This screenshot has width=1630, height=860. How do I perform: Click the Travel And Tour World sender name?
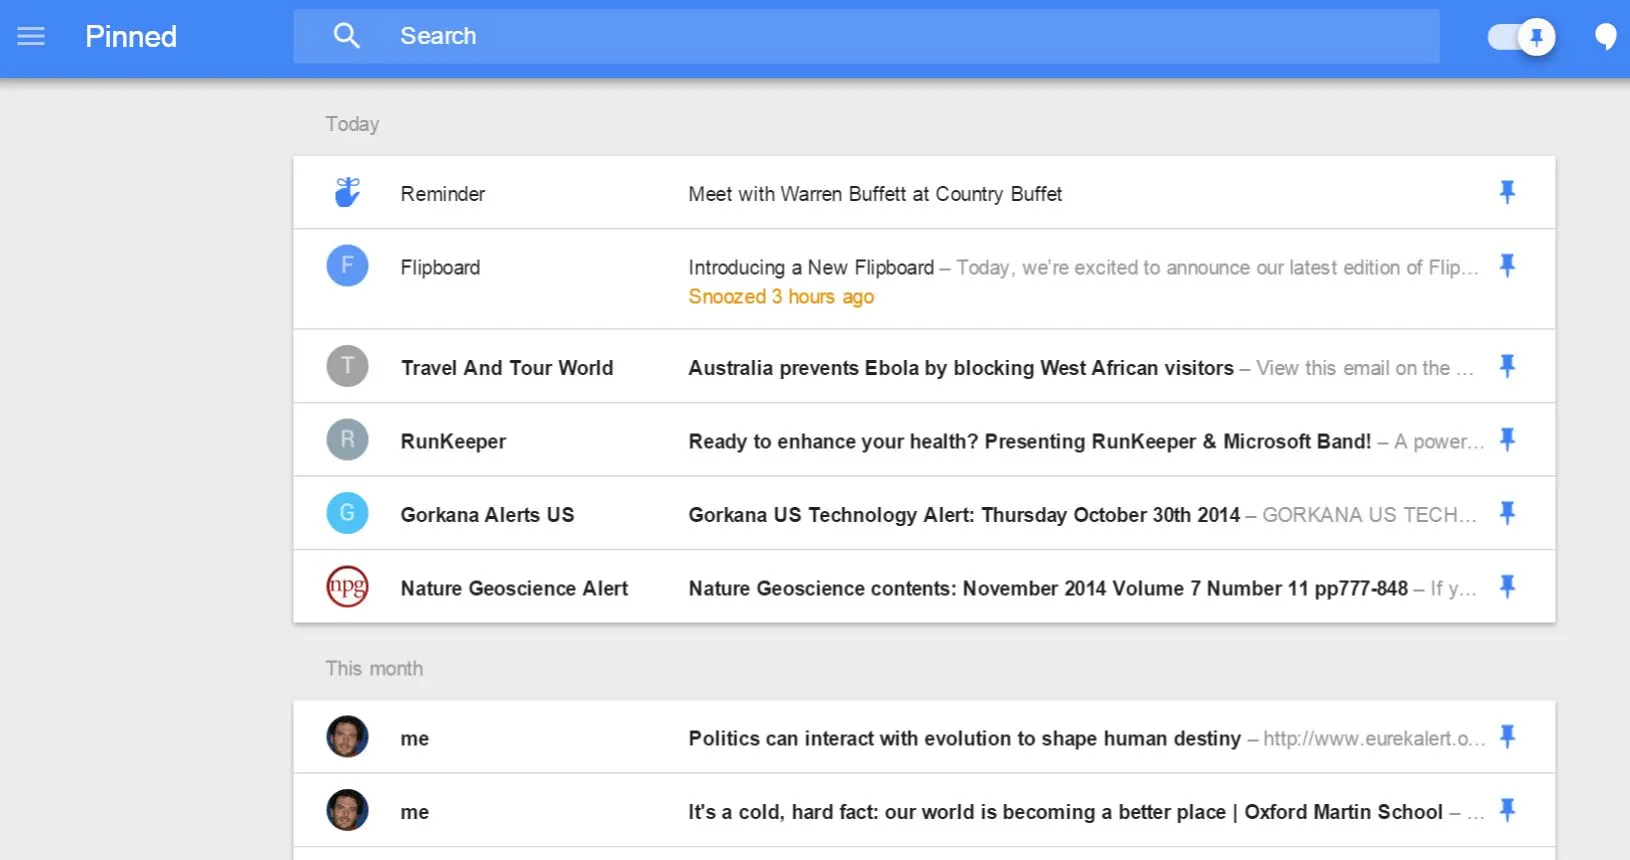tap(507, 368)
